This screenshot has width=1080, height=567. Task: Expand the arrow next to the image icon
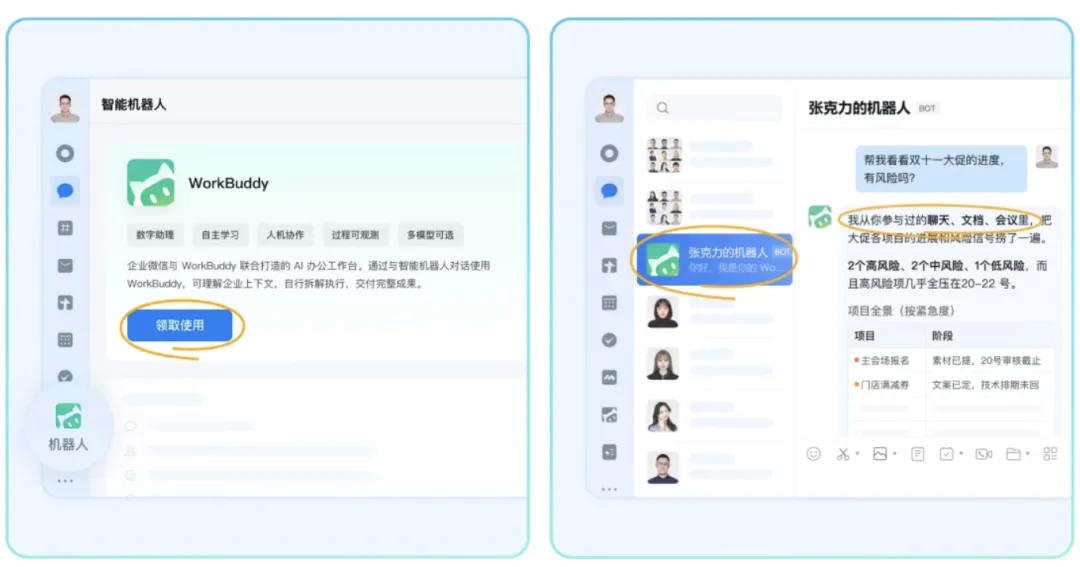tap(895, 454)
